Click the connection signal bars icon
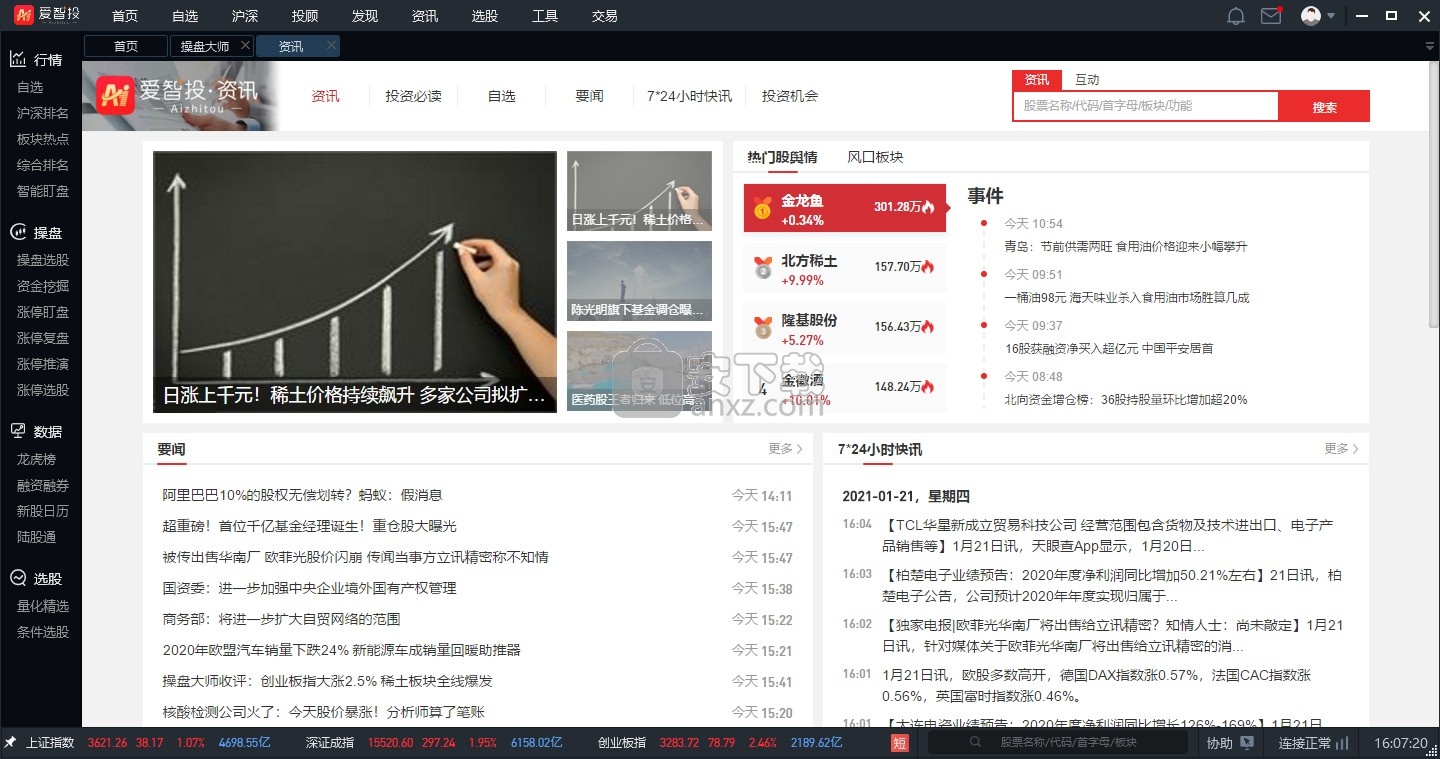The width and height of the screenshot is (1440, 759). 1342,743
